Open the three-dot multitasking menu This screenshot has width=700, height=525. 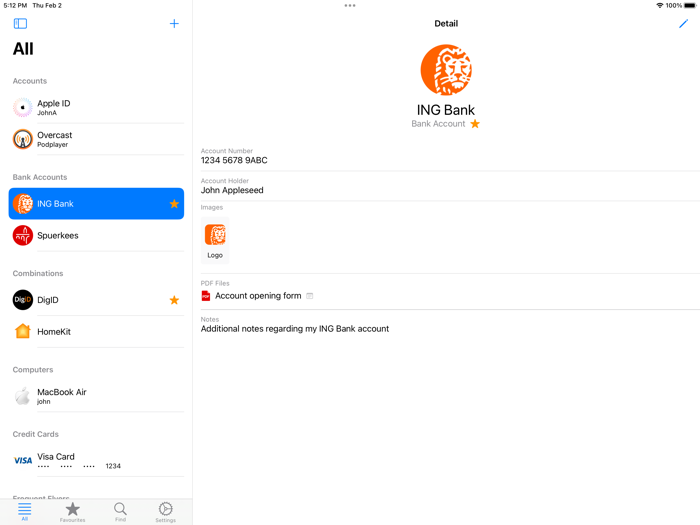[x=350, y=5]
